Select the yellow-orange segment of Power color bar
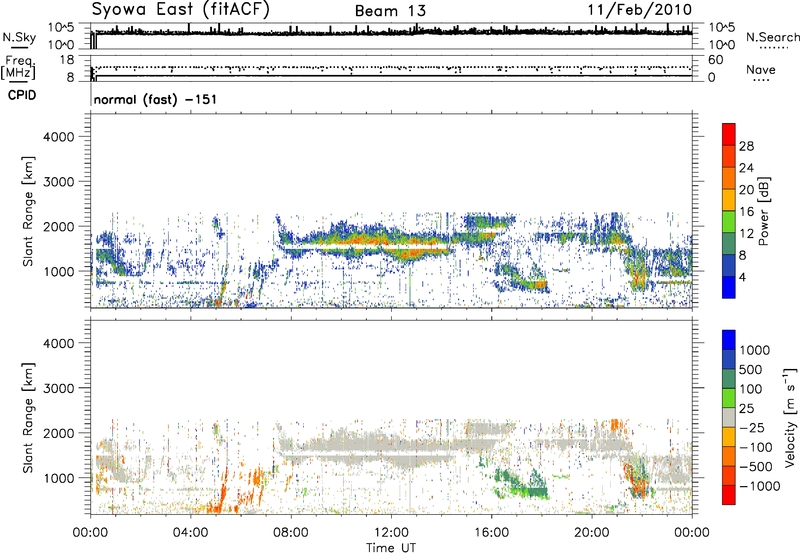 (729, 199)
